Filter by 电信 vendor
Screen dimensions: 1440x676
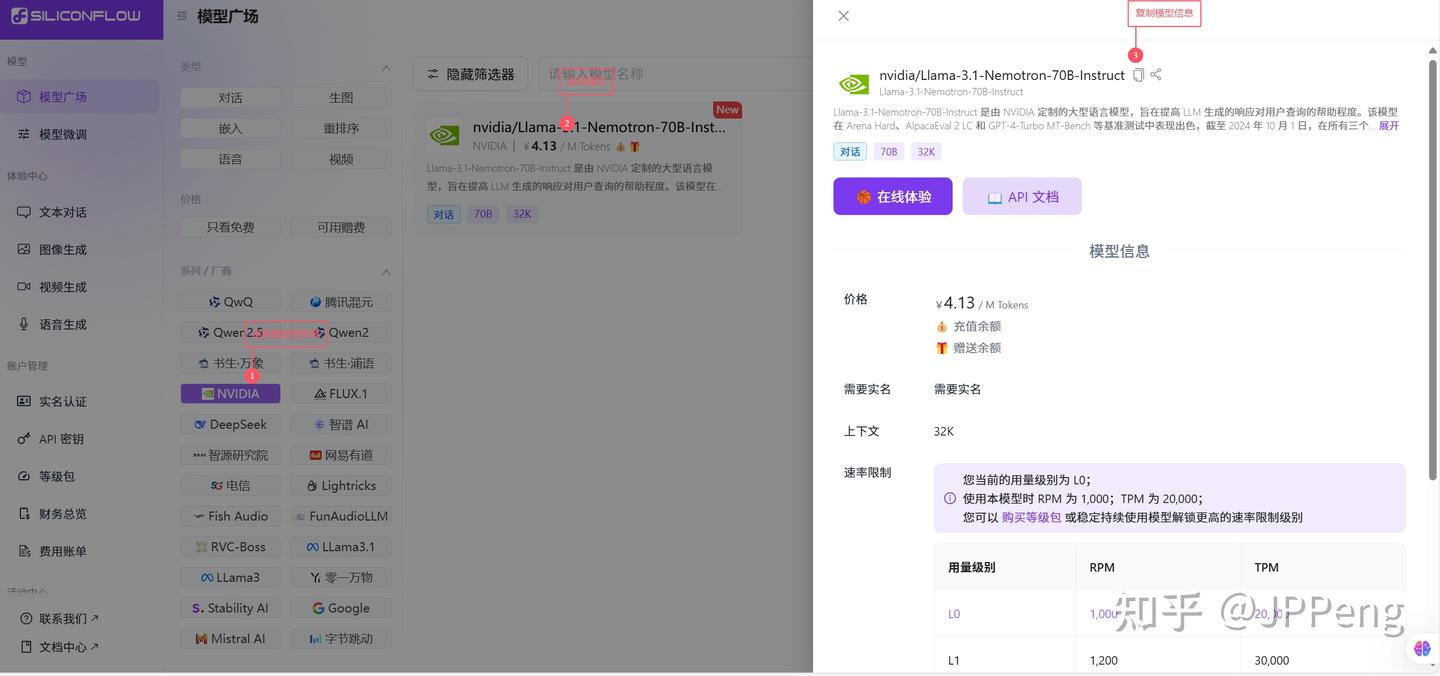click(x=231, y=485)
